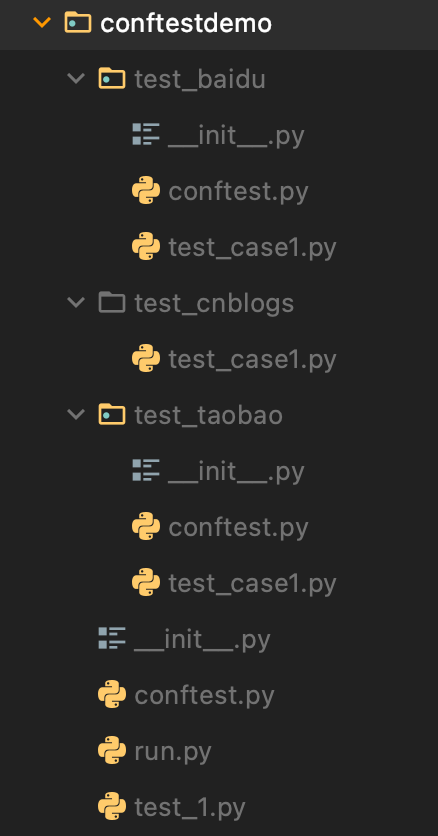Screen dimensions: 438x836
Task: Click the Python icon beside test_1.py
Action: pyautogui.click(x=112, y=807)
